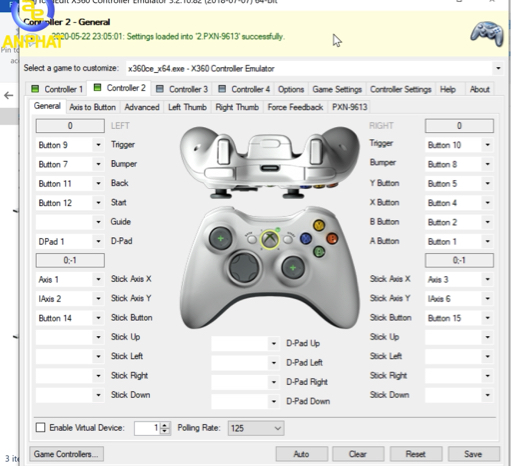Viewport: 511px width, 466px height.
Task: Switch to the Axis to Button sub-tab
Action: tap(92, 107)
